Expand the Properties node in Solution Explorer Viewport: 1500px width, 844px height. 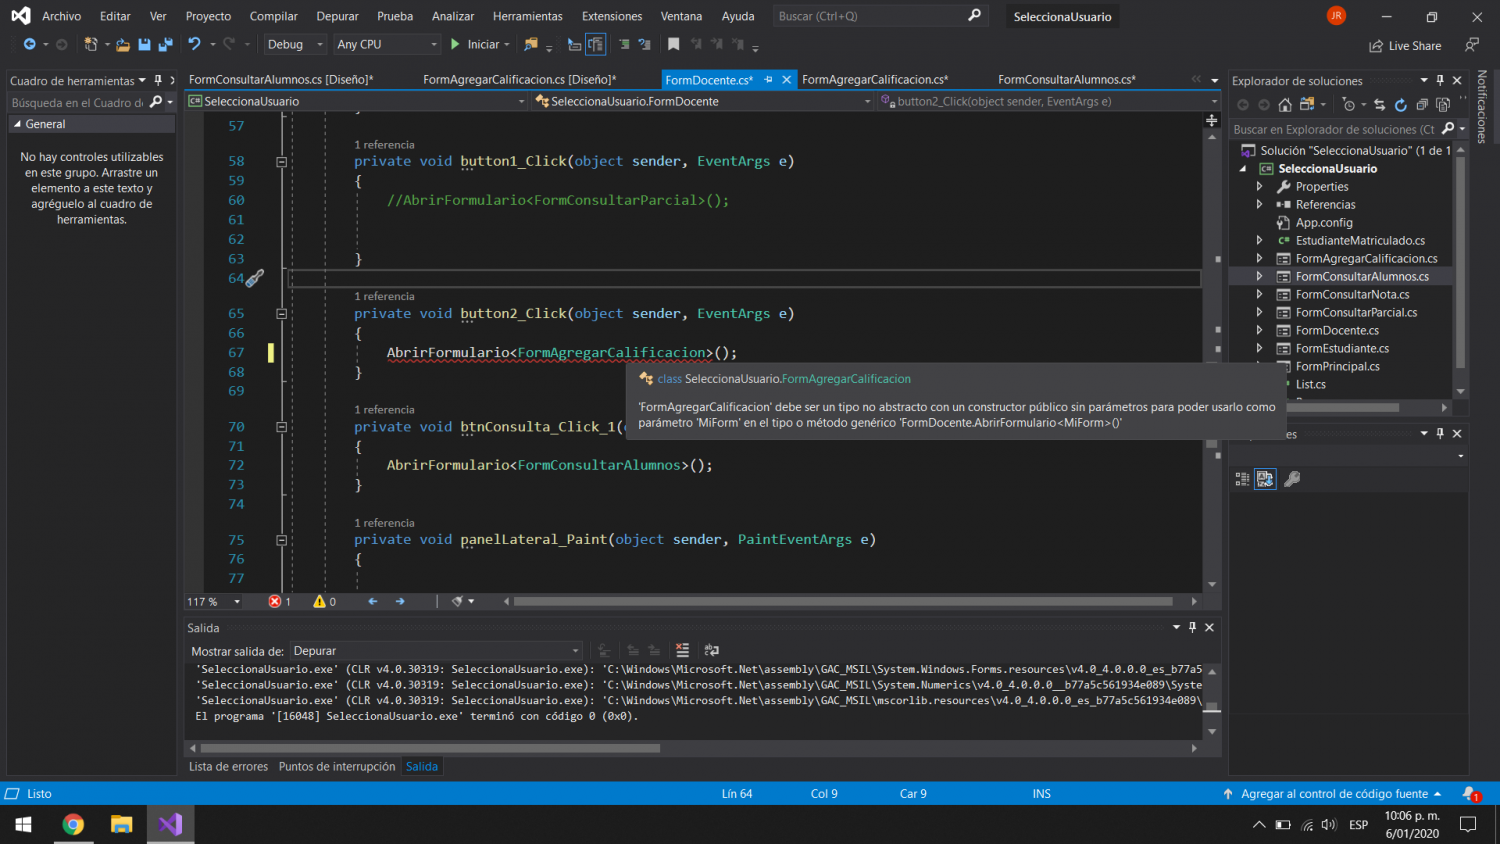[x=1260, y=187]
